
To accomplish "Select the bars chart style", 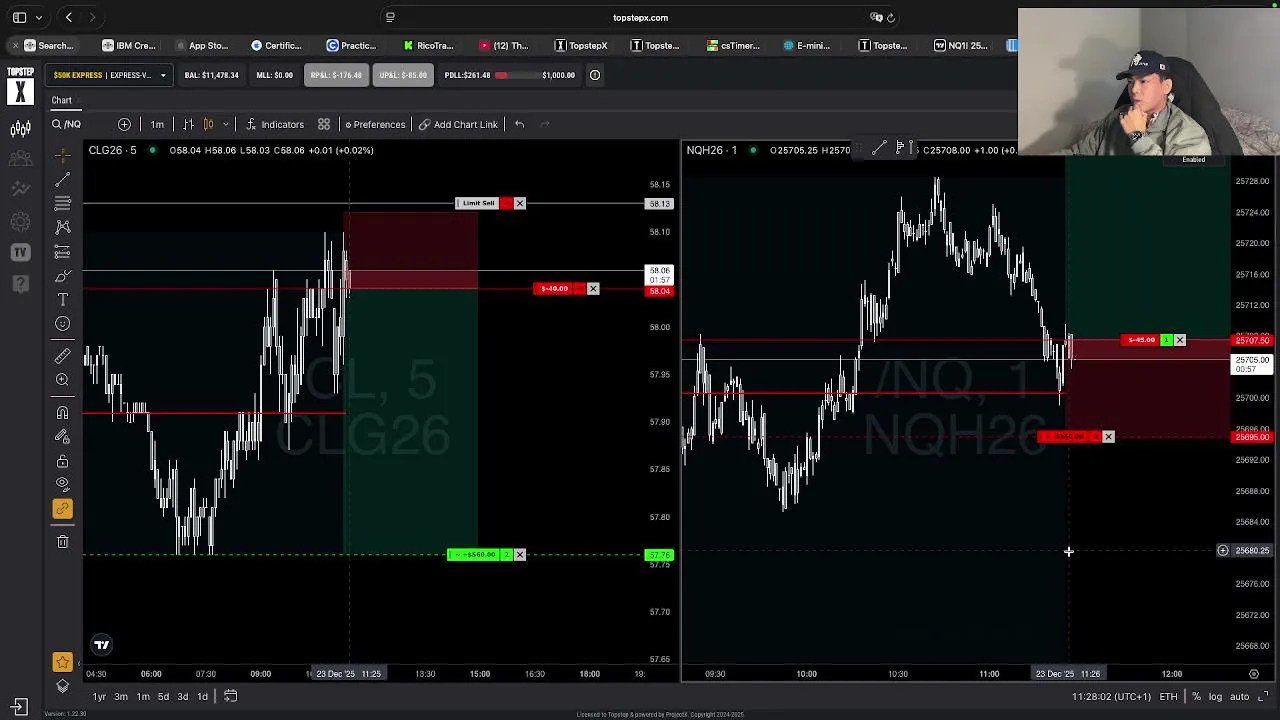I will pos(188,124).
